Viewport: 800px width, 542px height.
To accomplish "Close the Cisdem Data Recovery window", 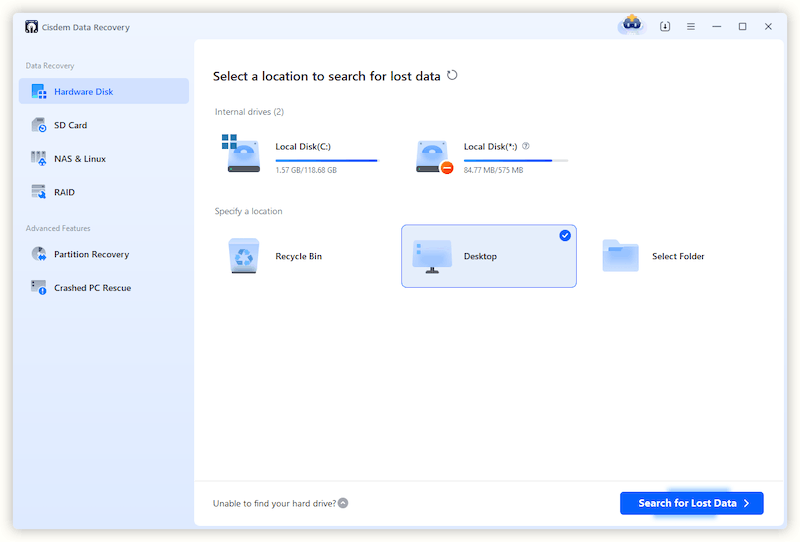I will [x=768, y=27].
